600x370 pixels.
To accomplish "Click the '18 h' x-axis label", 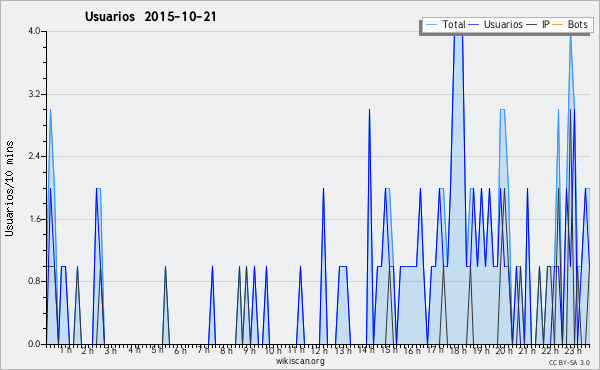I will click(x=458, y=350).
